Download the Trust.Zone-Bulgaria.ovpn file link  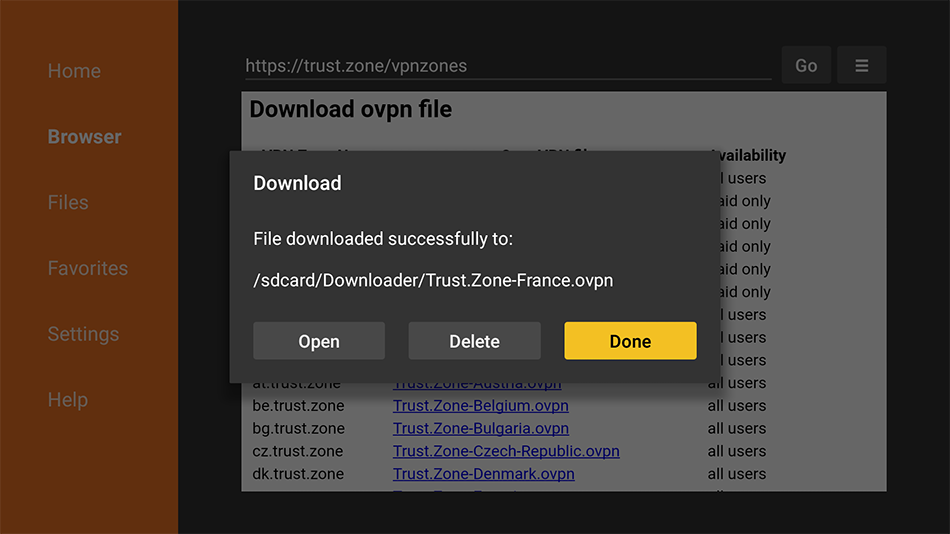click(480, 428)
